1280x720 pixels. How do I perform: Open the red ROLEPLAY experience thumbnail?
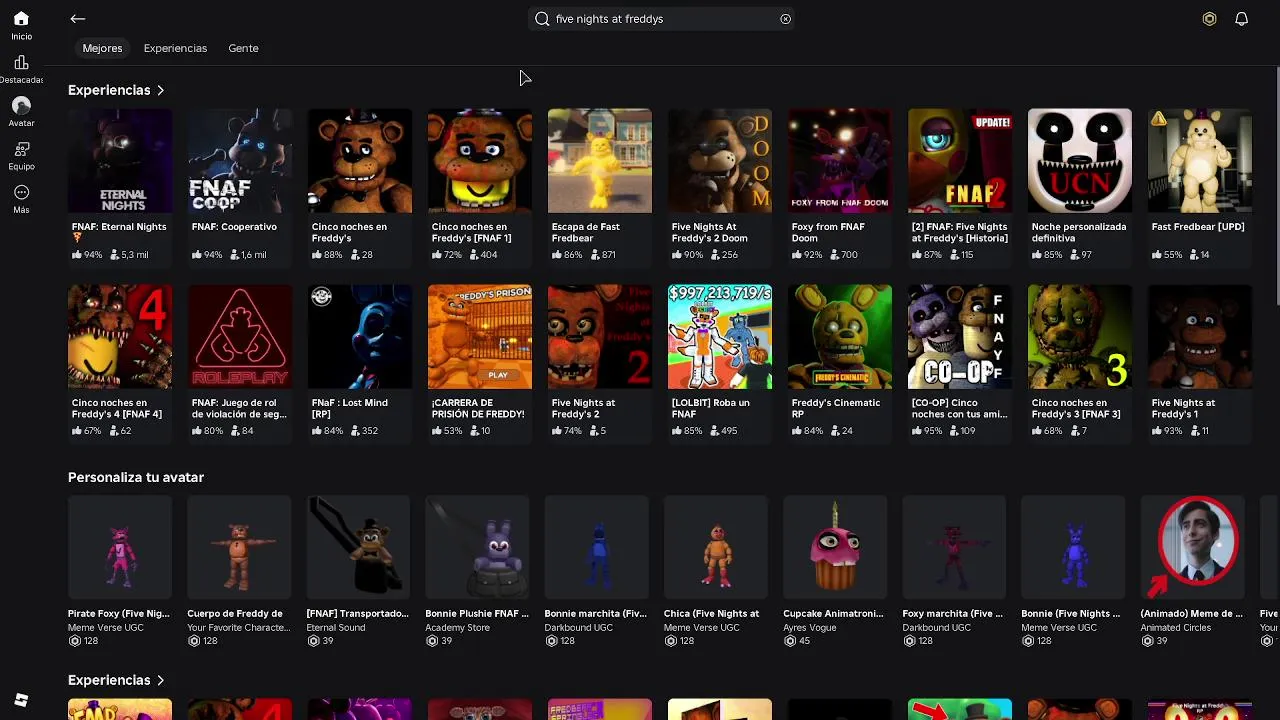240,336
